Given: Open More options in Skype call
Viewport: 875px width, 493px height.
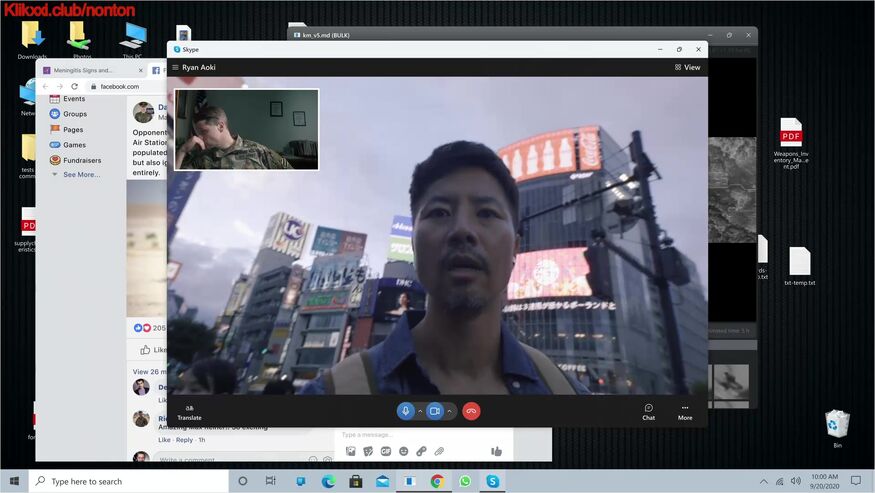Looking at the screenshot, I should coord(685,411).
